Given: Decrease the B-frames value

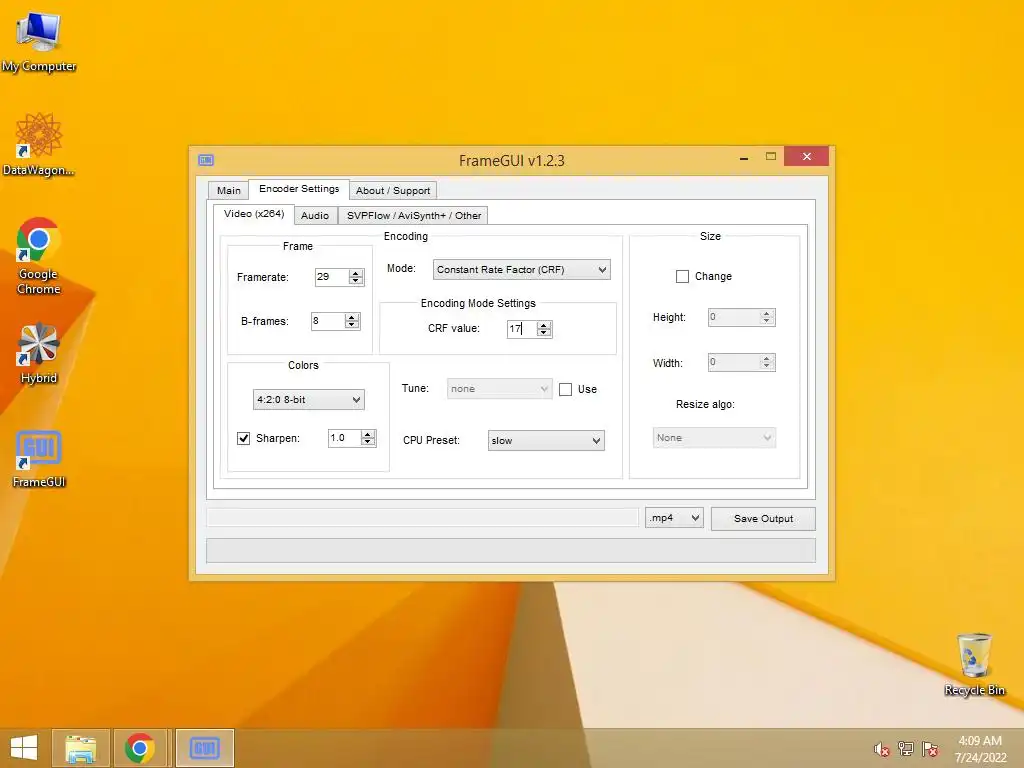Looking at the screenshot, I should coord(352,325).
